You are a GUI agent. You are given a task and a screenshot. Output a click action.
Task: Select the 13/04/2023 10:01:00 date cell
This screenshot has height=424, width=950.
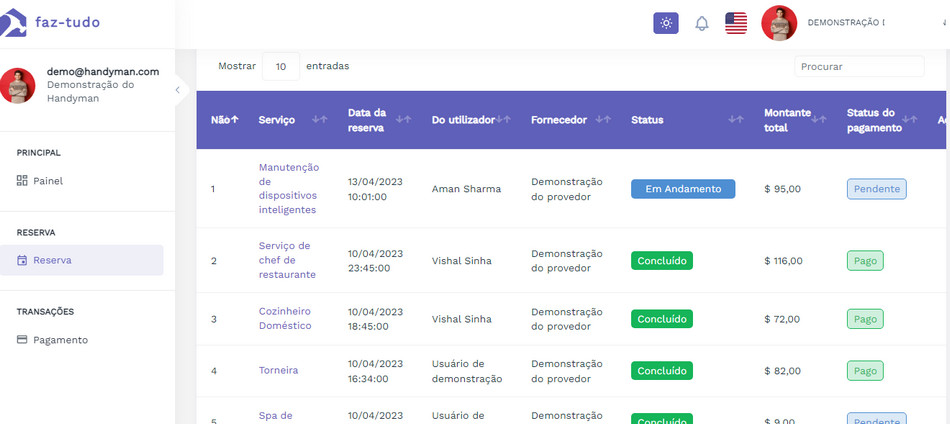coord(375,189)
